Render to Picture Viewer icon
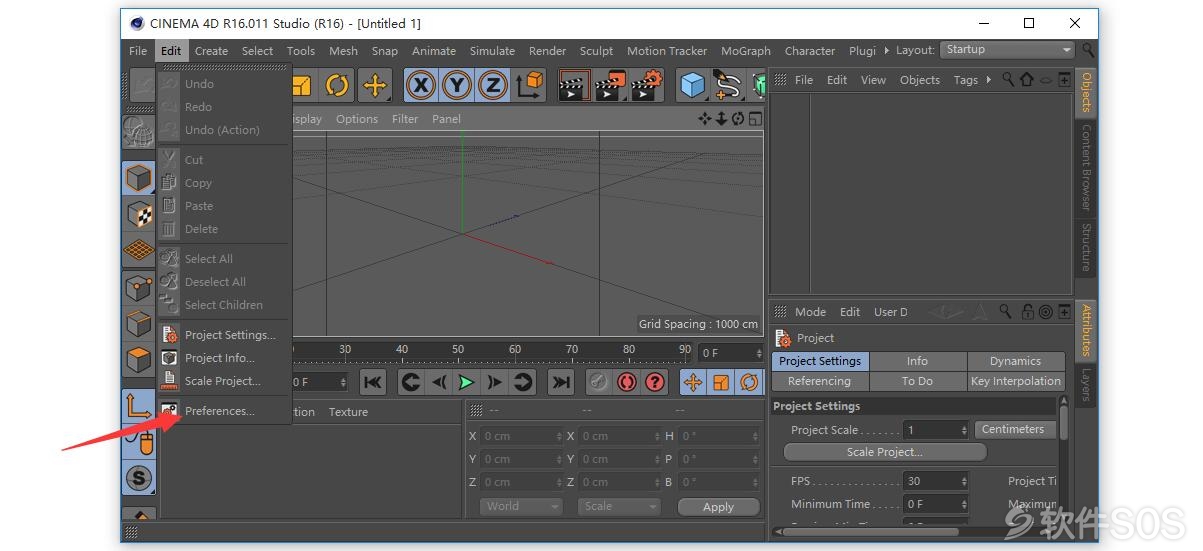This screenshot has height=551, width=1203. (610, 86)
